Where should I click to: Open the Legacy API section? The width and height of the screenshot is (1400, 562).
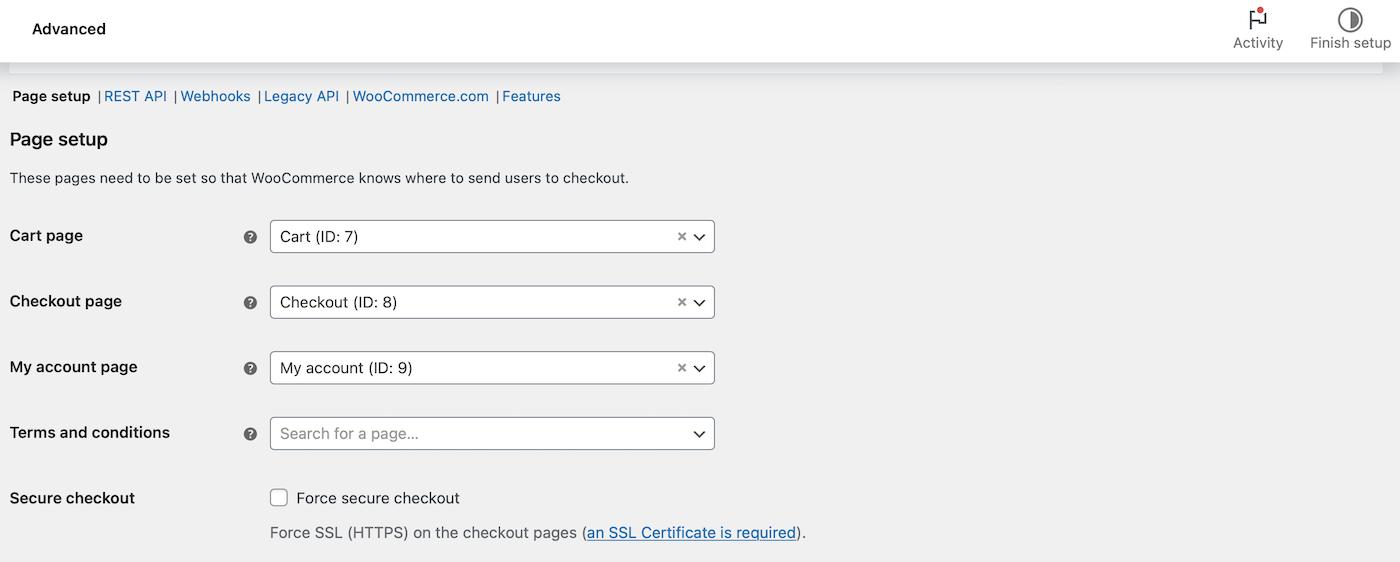click(x=301, y=97)
